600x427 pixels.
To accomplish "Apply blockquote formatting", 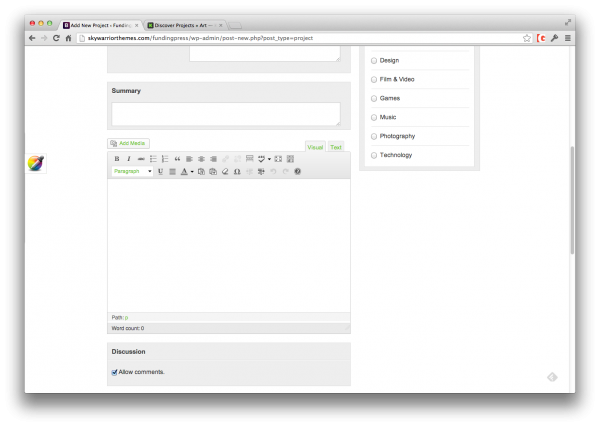I will [x=177, y=159].
